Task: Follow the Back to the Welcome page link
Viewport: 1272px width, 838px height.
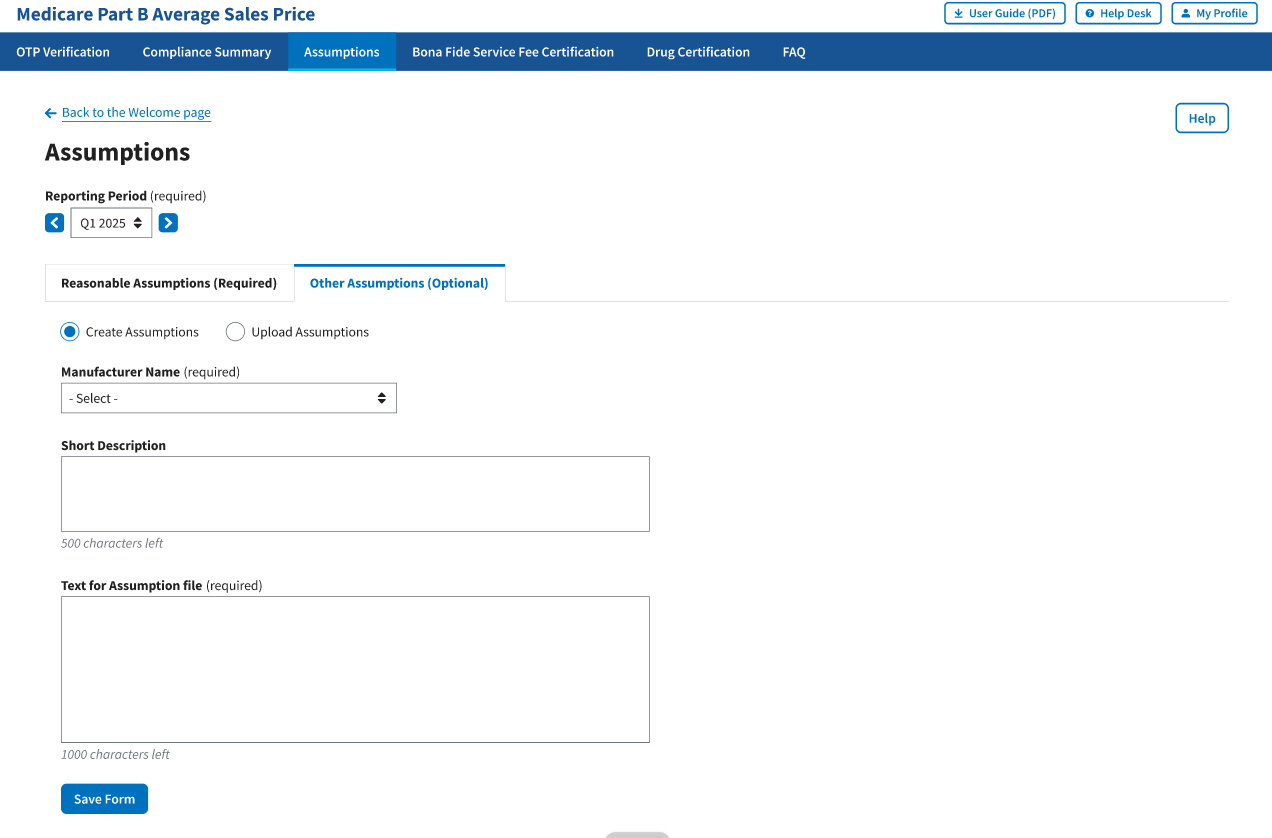Action: [x=136, y=113]
